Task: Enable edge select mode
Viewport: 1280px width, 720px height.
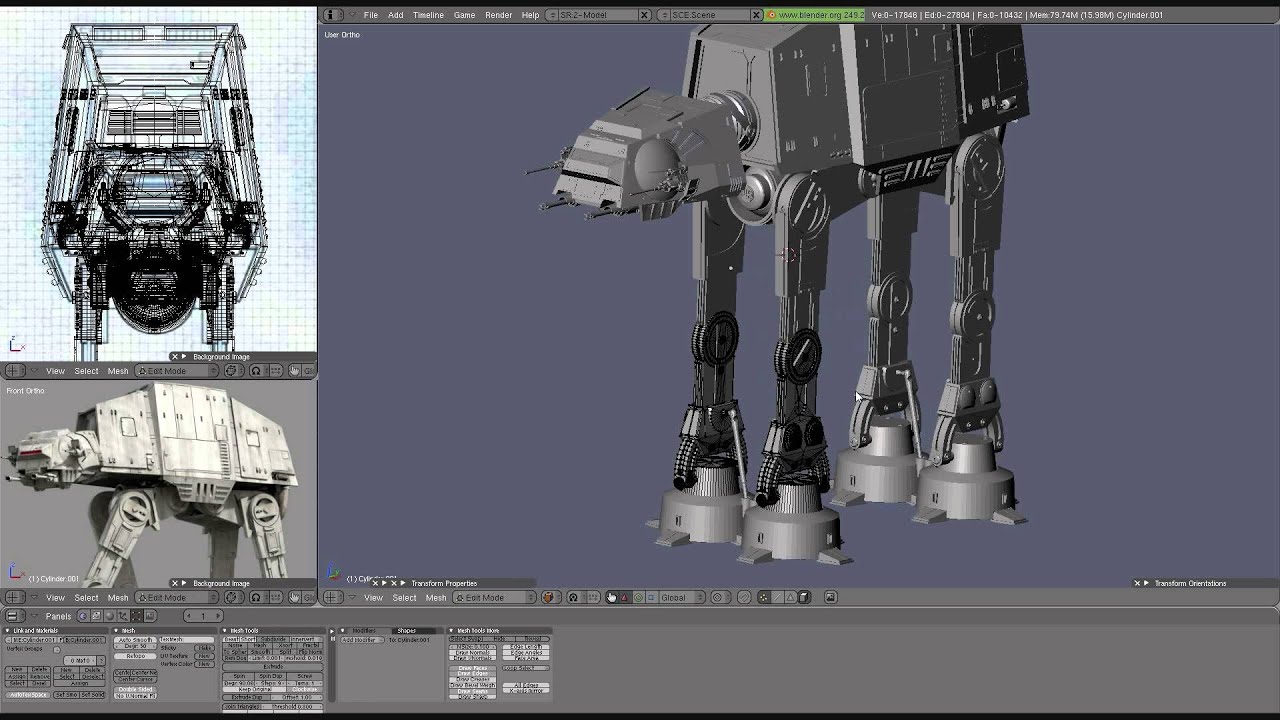Action: (x=777, y=597)
